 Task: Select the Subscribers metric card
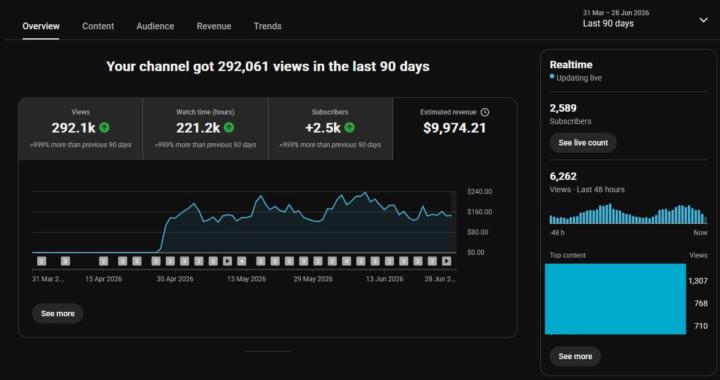click(x=330, y=129)
